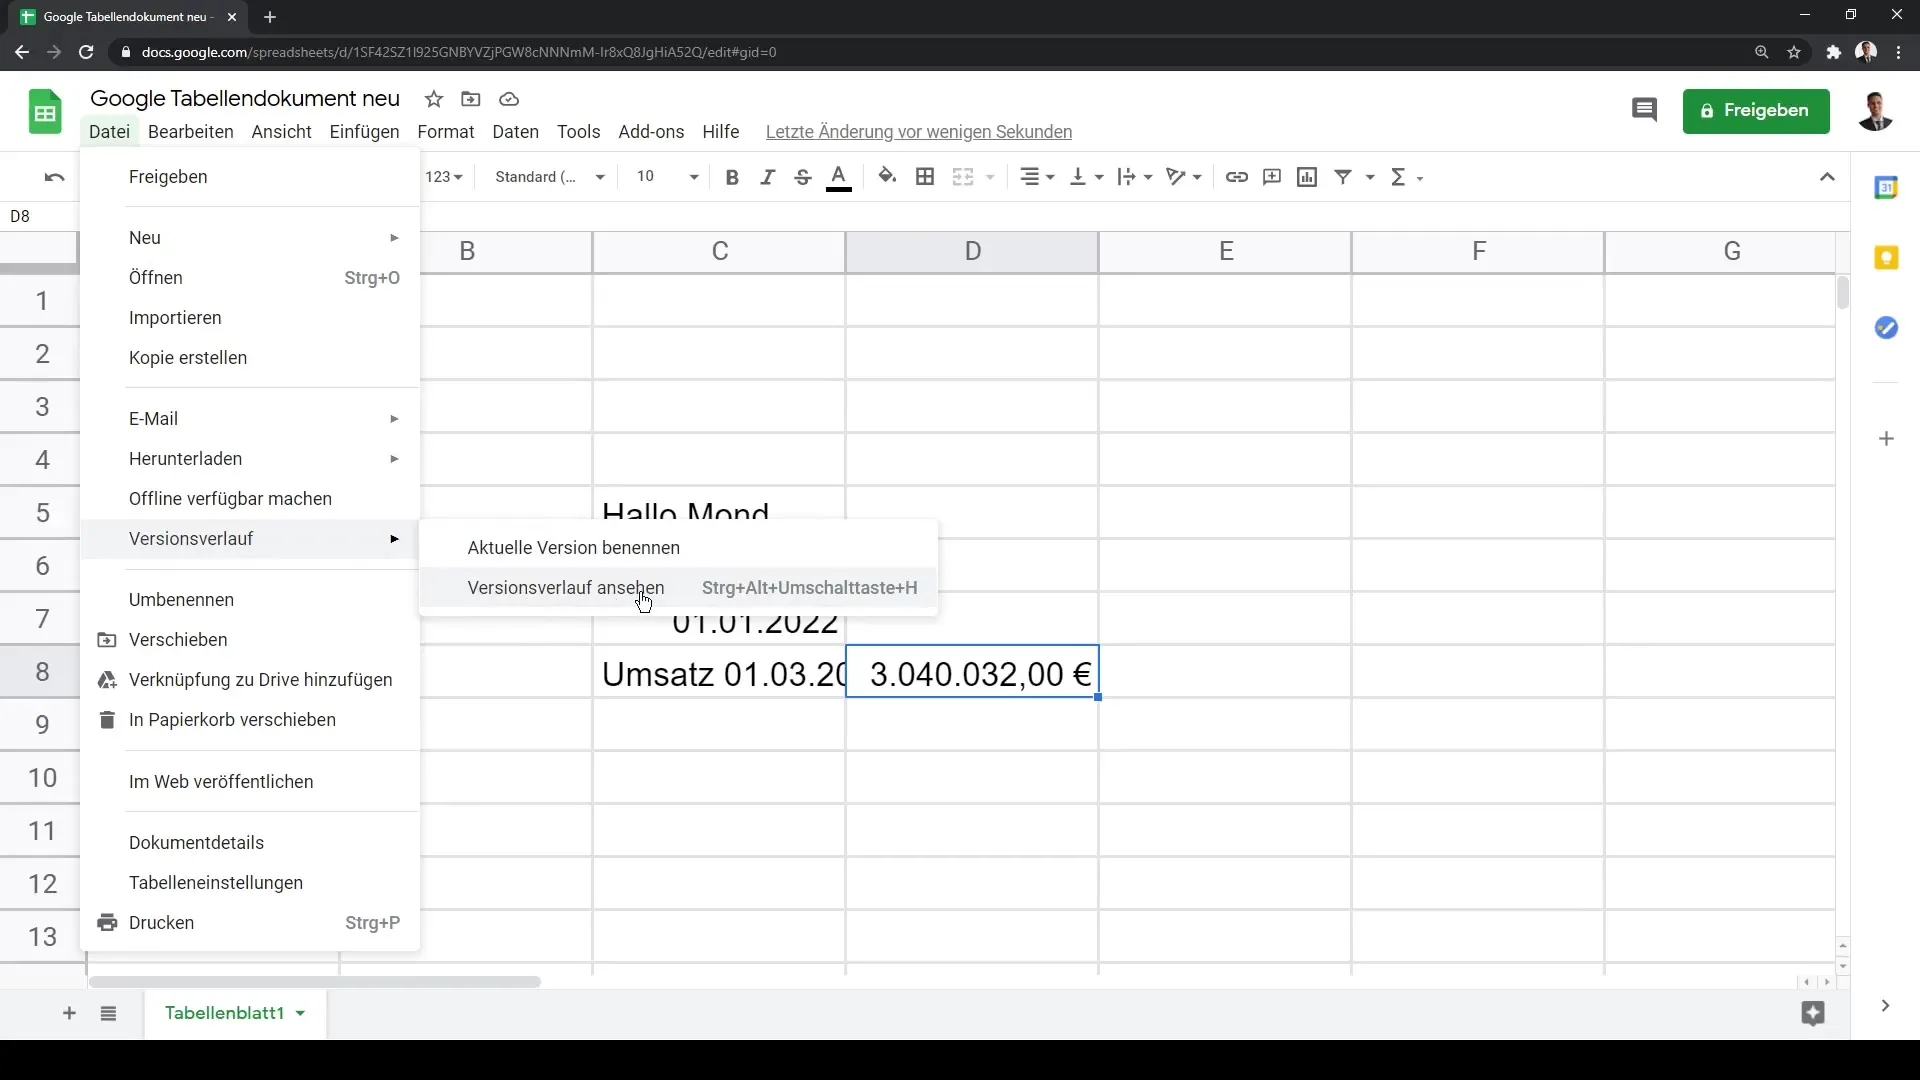Expand filter views dropdown arrow
Image resolution: width=1920 pixels, height=1080 pixels.
pyautogui.click(x=1370, y=177)
